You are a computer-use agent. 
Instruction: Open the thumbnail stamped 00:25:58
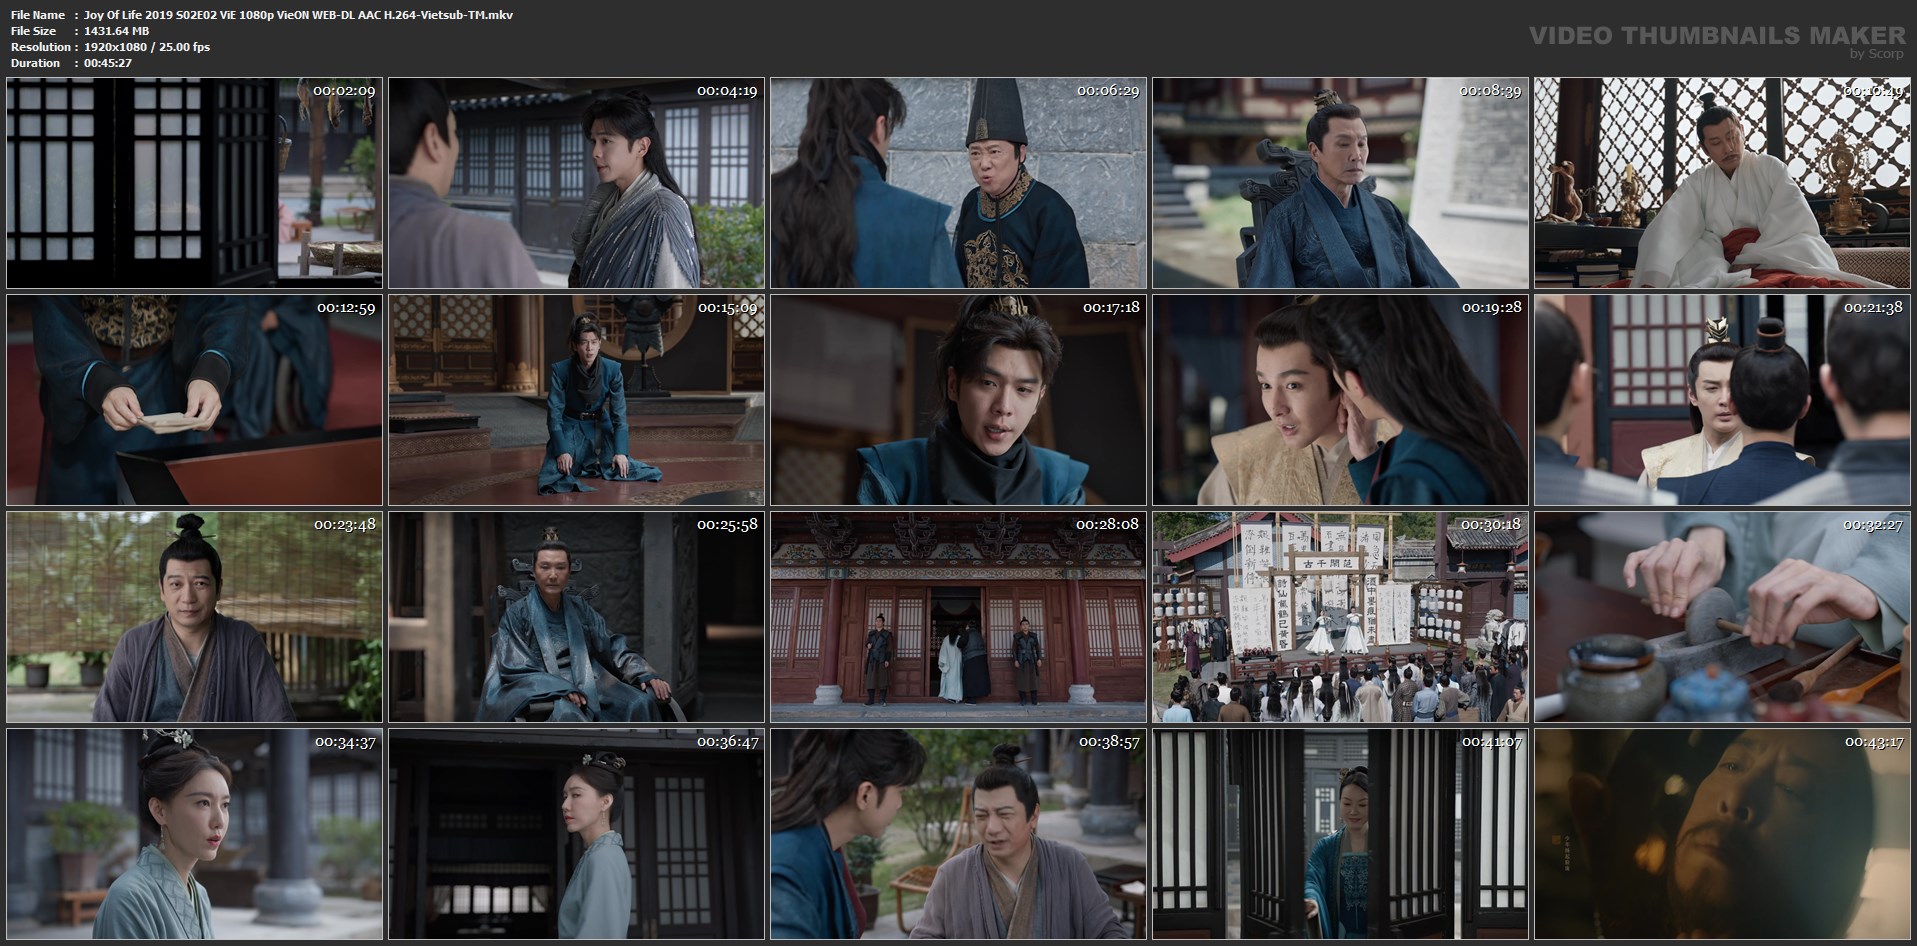point(576,617)
